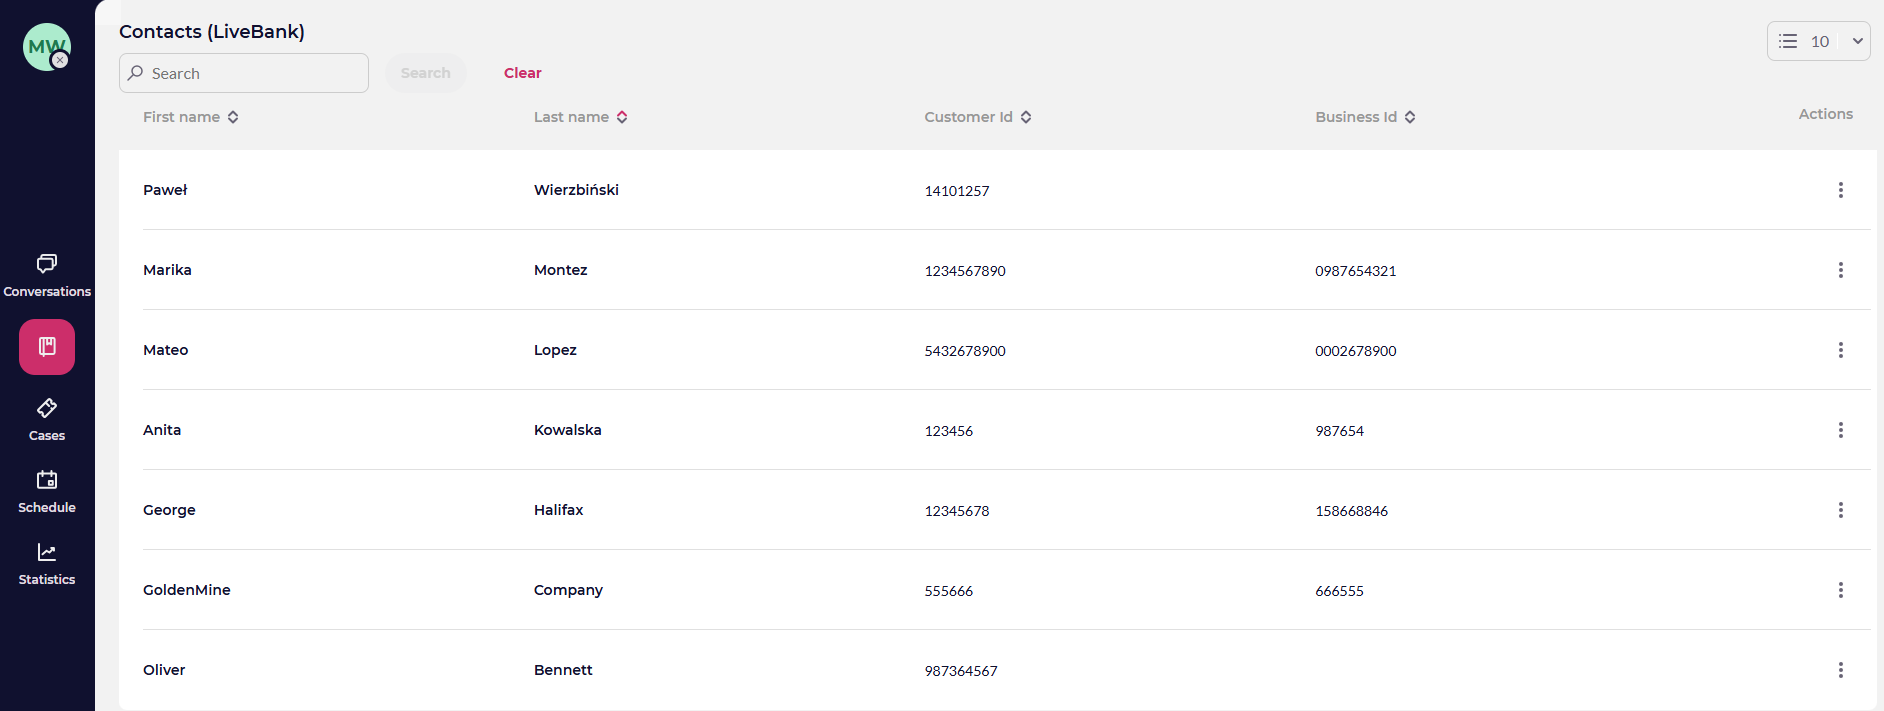Click customer id 12345678
Image resolution: width=1884 pixels, height=711 pixels.
coord(957,511)
